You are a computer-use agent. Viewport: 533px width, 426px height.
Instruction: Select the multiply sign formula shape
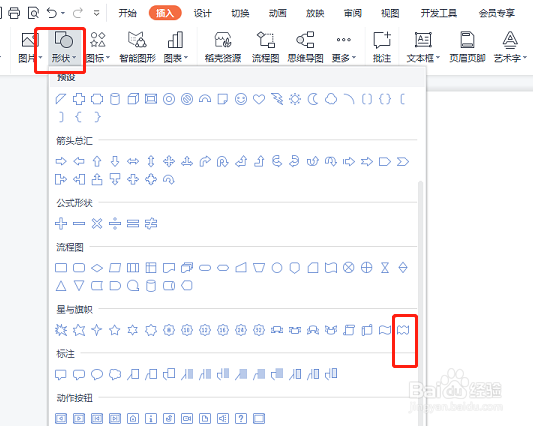click(x=97, y=223)
